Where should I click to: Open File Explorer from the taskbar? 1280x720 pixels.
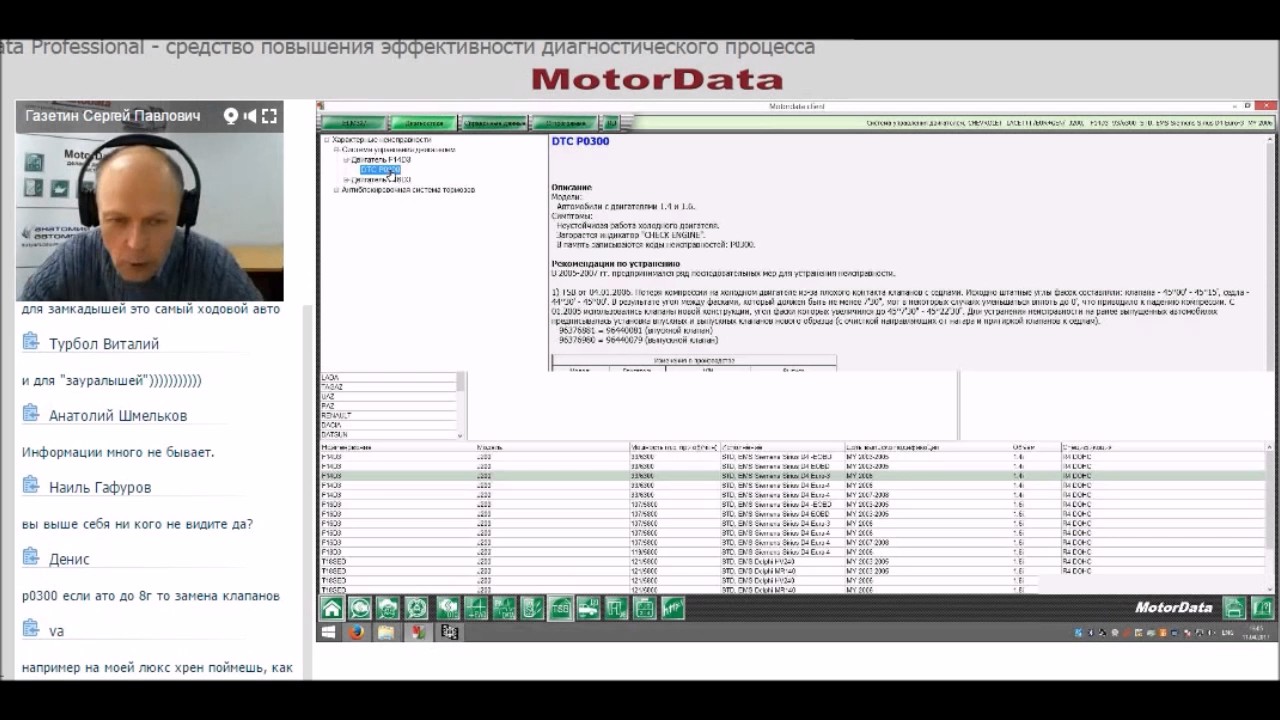point(386,632)
